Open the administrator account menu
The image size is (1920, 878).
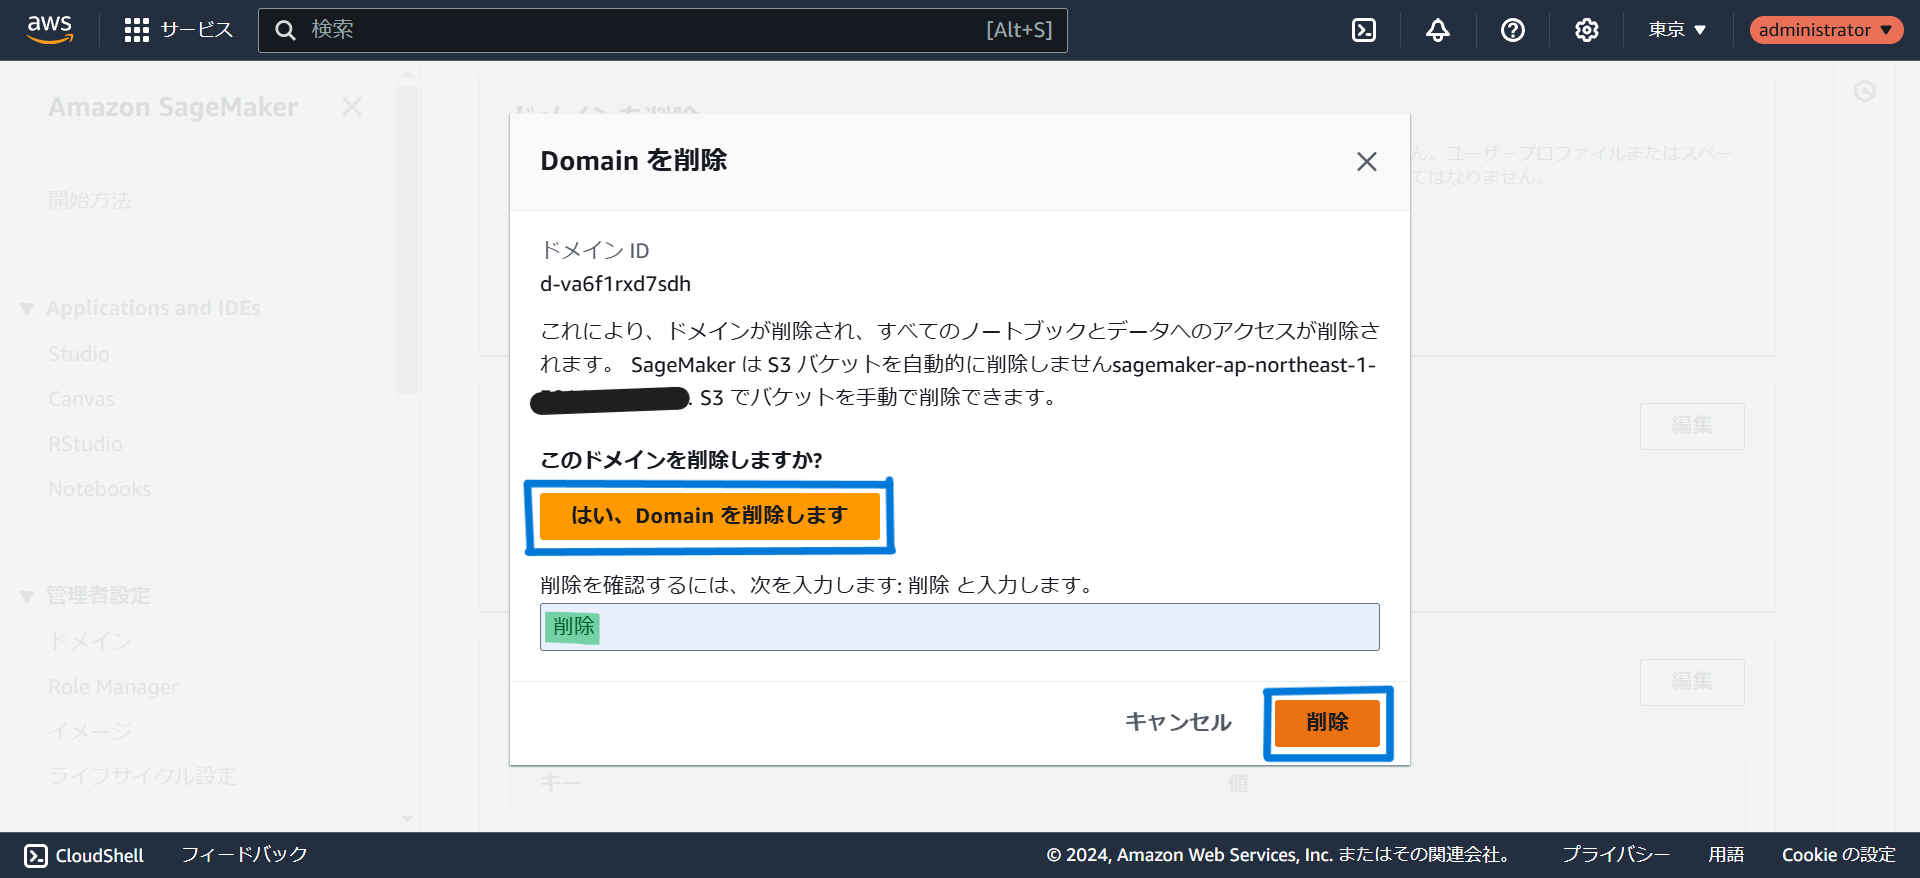click(1825, 30)
